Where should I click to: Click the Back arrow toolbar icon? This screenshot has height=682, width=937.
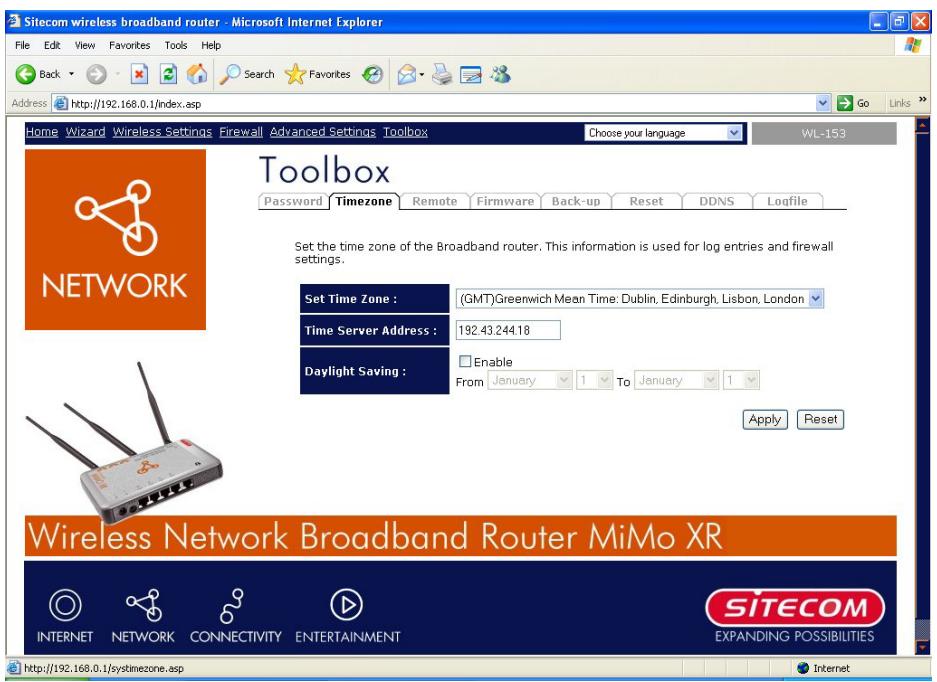[x=26, y=74]
